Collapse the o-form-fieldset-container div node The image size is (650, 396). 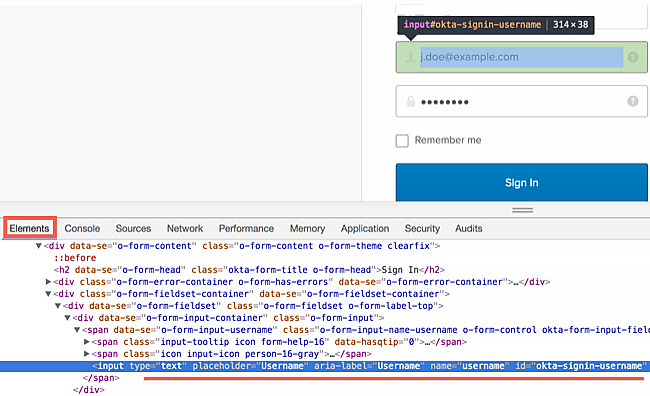pyautogui.click(x=48, y=294)
